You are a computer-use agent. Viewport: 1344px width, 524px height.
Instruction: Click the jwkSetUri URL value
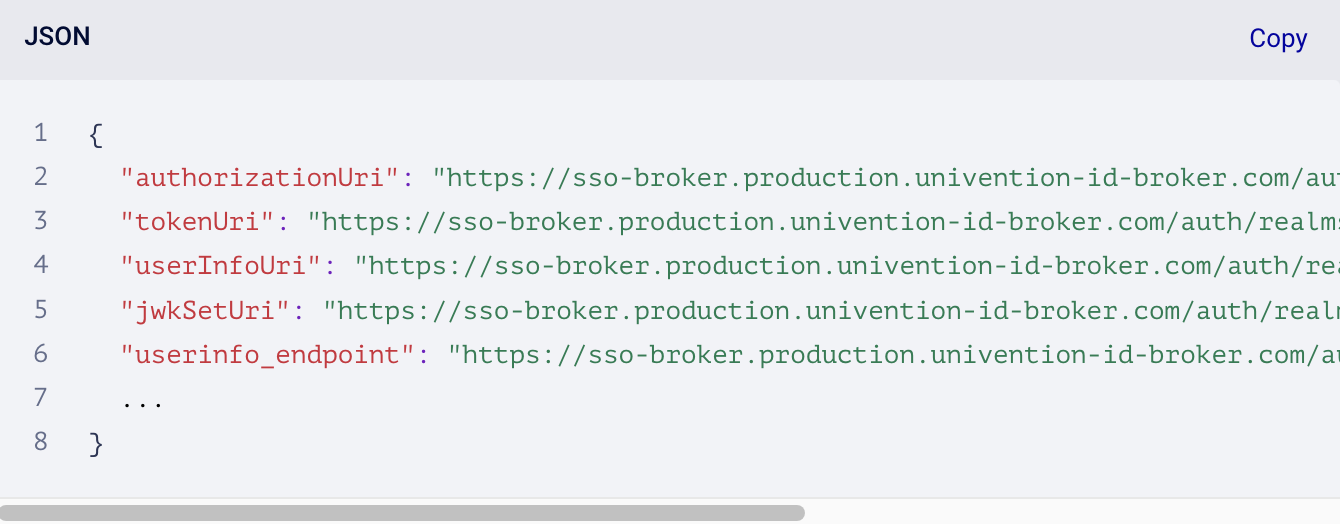click(830, 310)
